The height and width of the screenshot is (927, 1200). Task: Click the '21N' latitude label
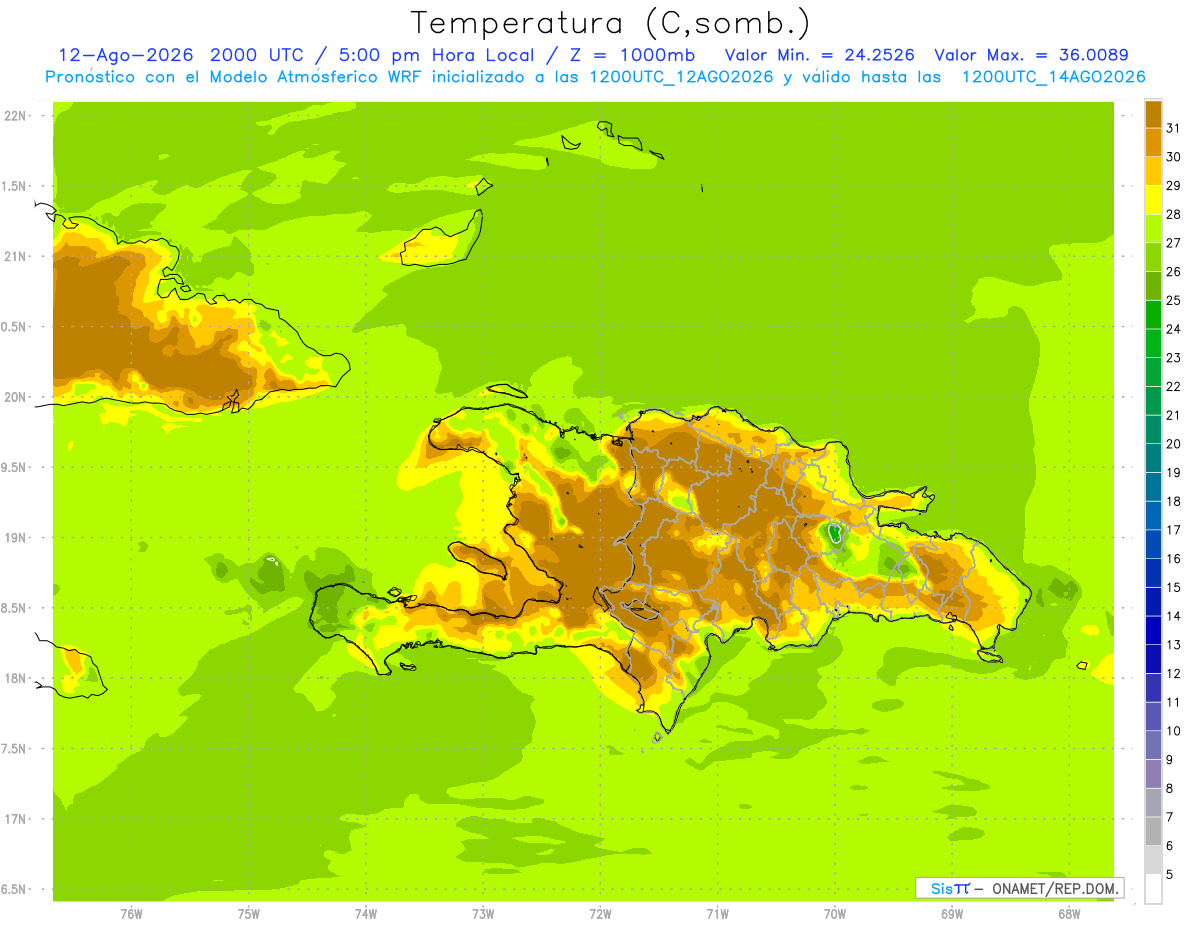click(14, 256)
